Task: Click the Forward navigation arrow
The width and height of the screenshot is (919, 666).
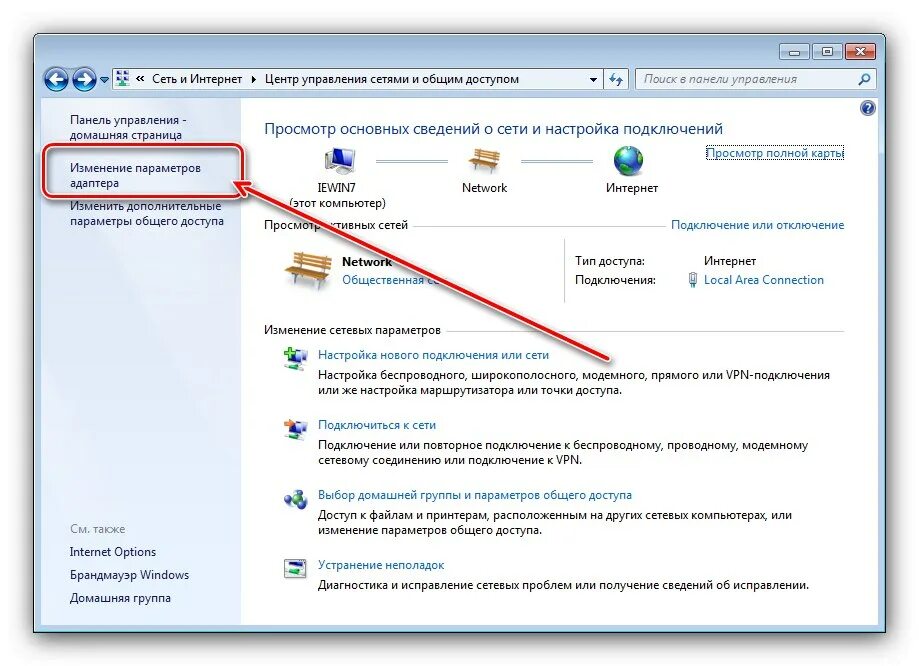Action: point(84,79)
